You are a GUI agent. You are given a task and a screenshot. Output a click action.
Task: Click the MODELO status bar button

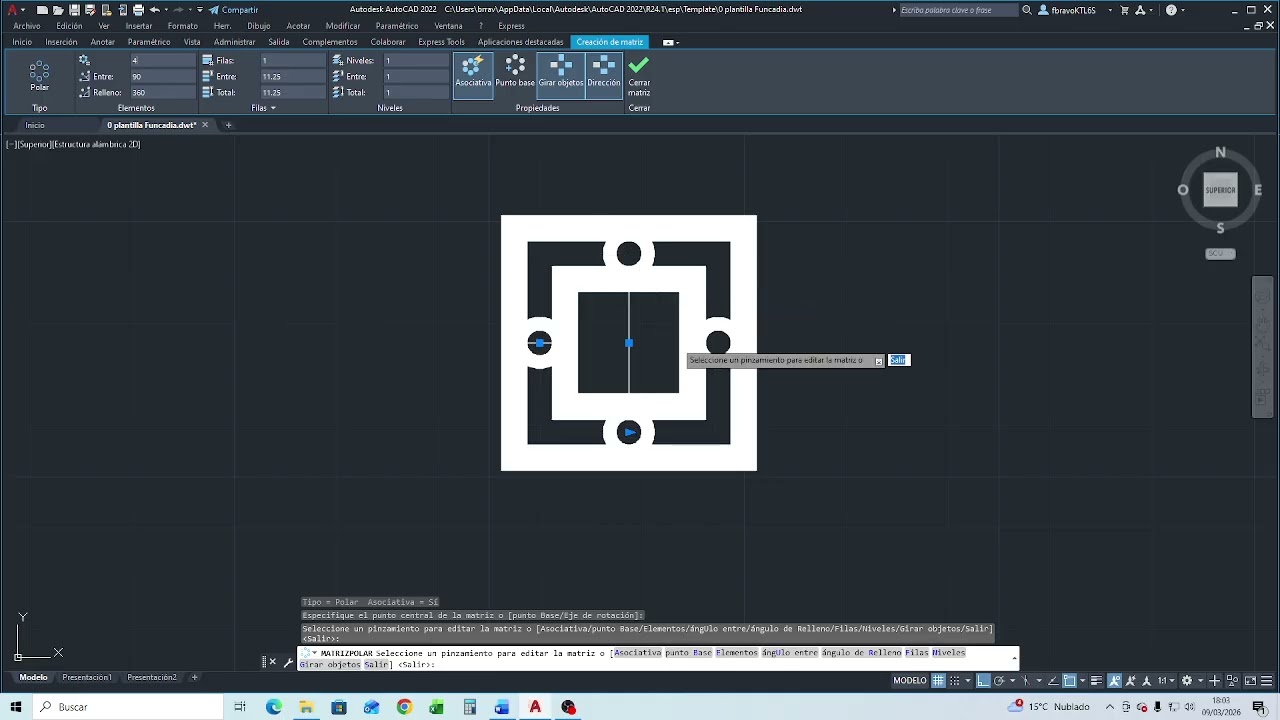910,681
